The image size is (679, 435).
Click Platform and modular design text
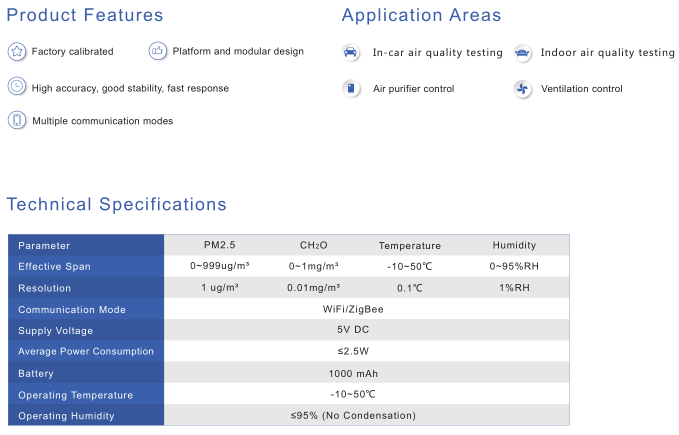[238, 52]
